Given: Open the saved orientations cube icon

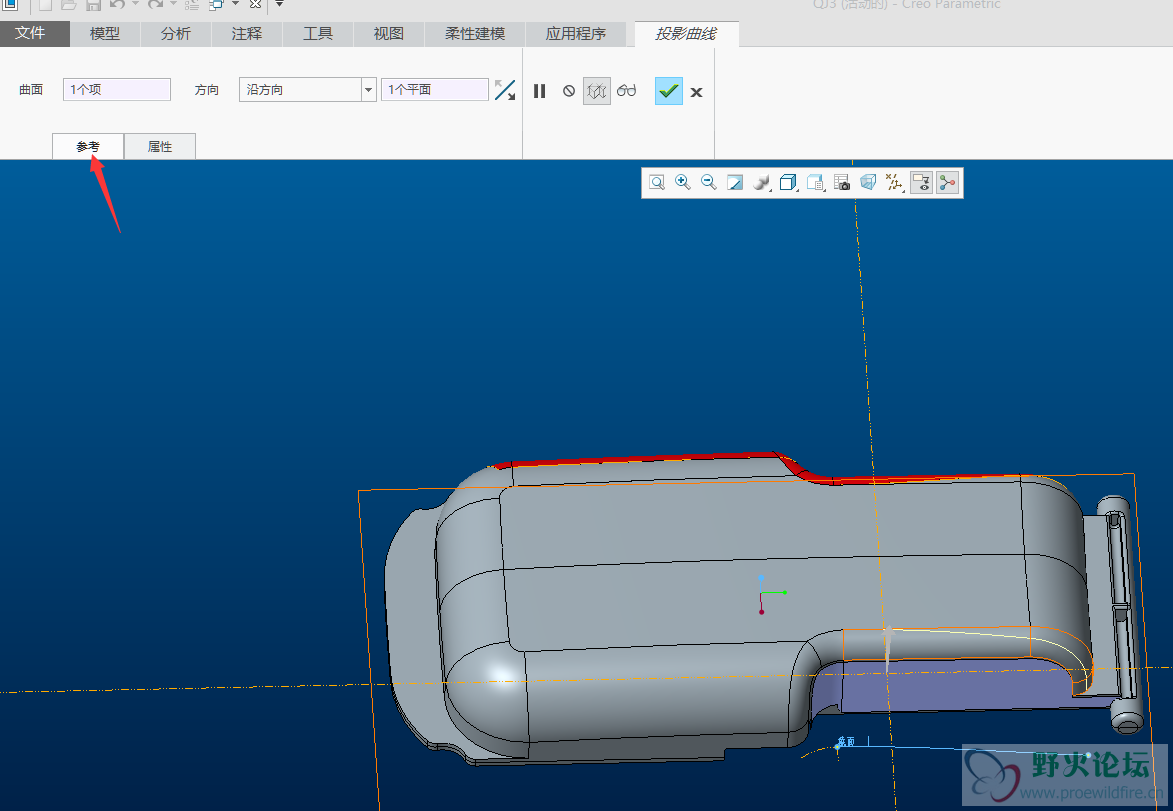Looking at the screenshot, I should tap(788, 183).
